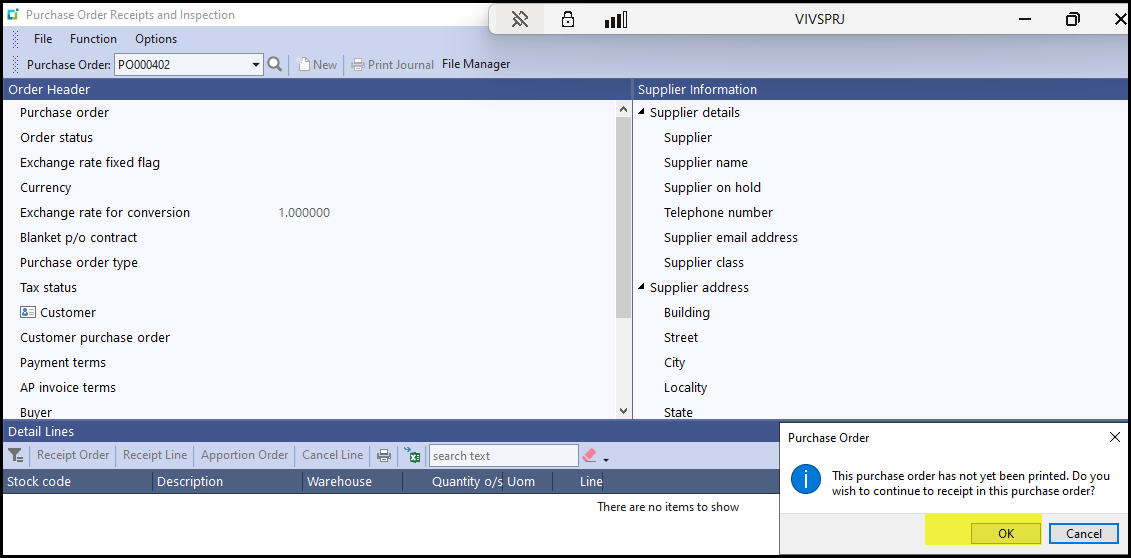Image resolution: width=1131 pixels, height=558 pixels.
Task: Click the Order Header scroll down arrow
Action: click(624, 410)
